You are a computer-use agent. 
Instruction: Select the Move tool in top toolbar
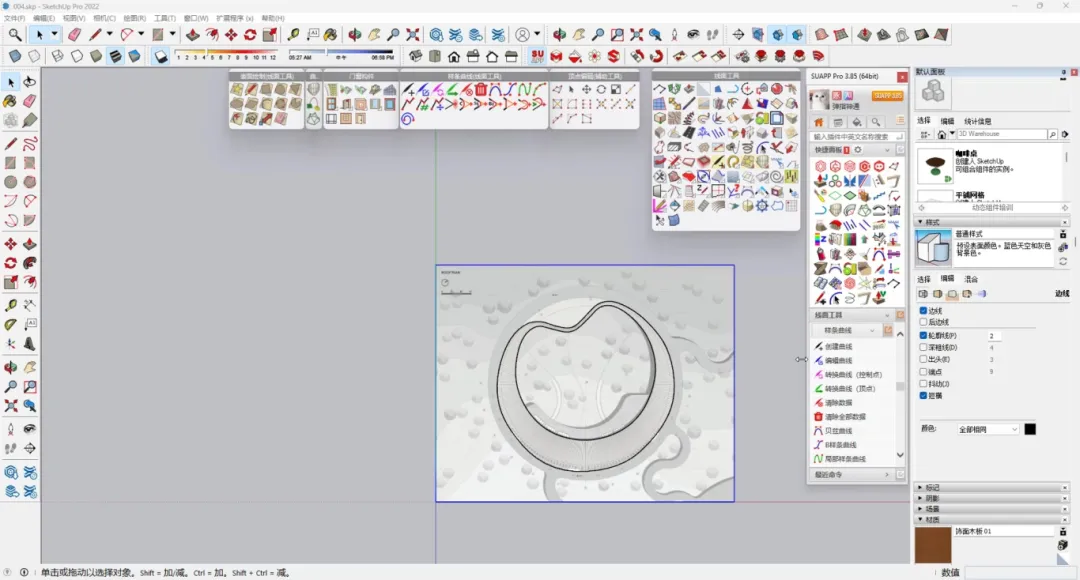click(x=231, y=35)
